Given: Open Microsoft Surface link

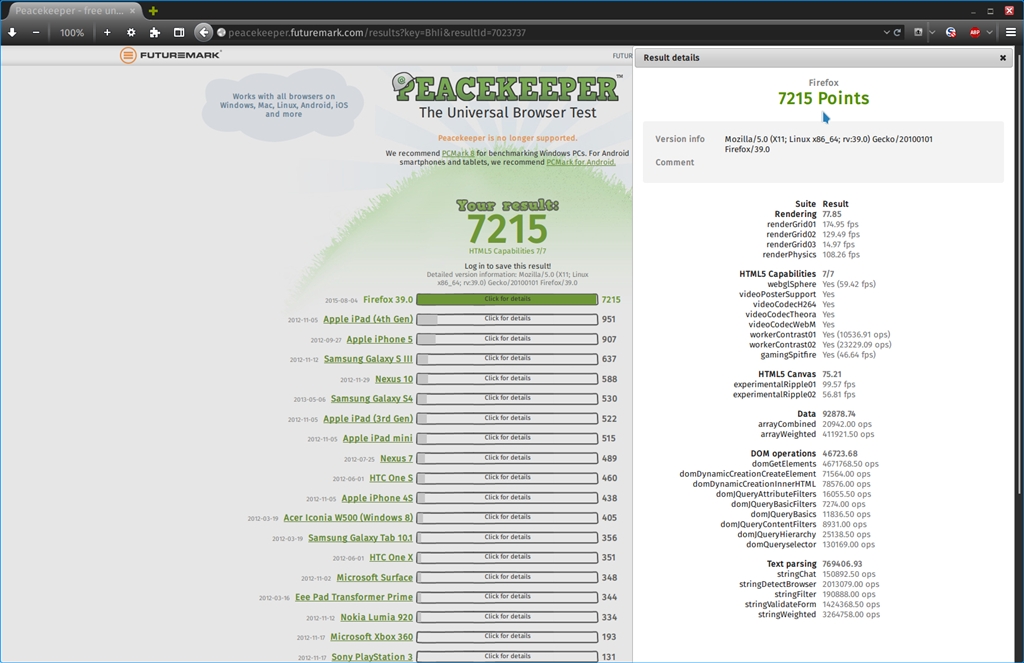Looking at the screenshot, I should pos(375,577).
